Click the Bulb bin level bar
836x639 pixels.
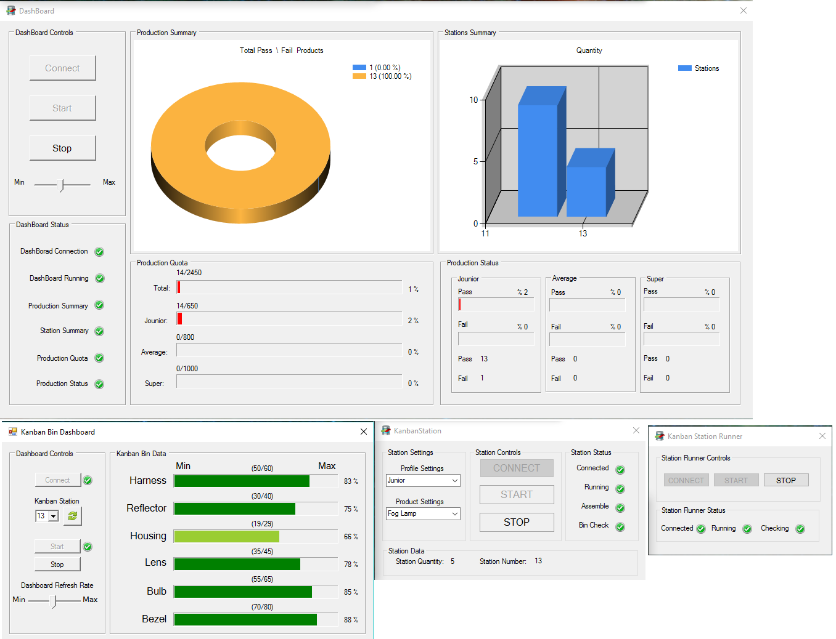tap(256, 592)
